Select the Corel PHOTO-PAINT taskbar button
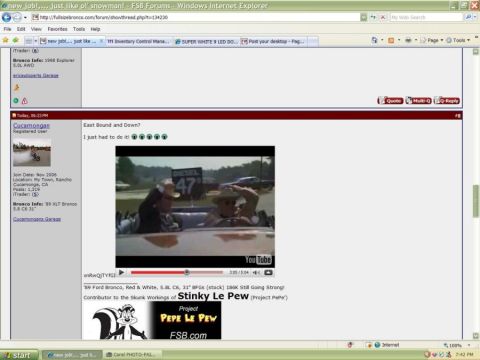The width and height of the screenshot is (480, 360). [x=132, y=355]
